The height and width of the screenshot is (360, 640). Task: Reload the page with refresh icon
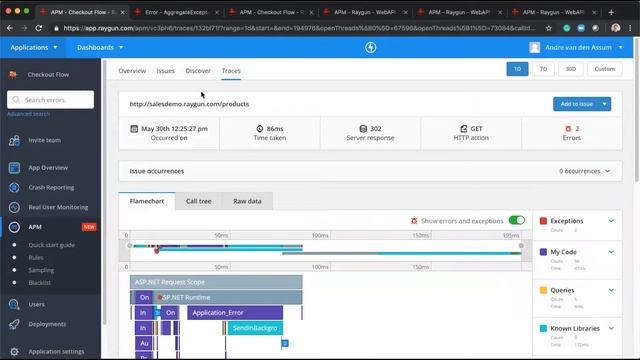(x=39, y=28)
